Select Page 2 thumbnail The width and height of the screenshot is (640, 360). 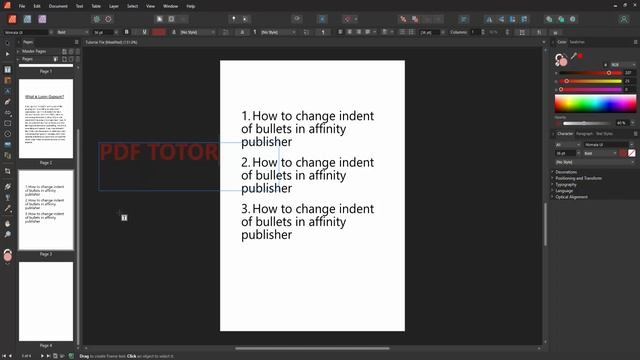pos(46,118)
